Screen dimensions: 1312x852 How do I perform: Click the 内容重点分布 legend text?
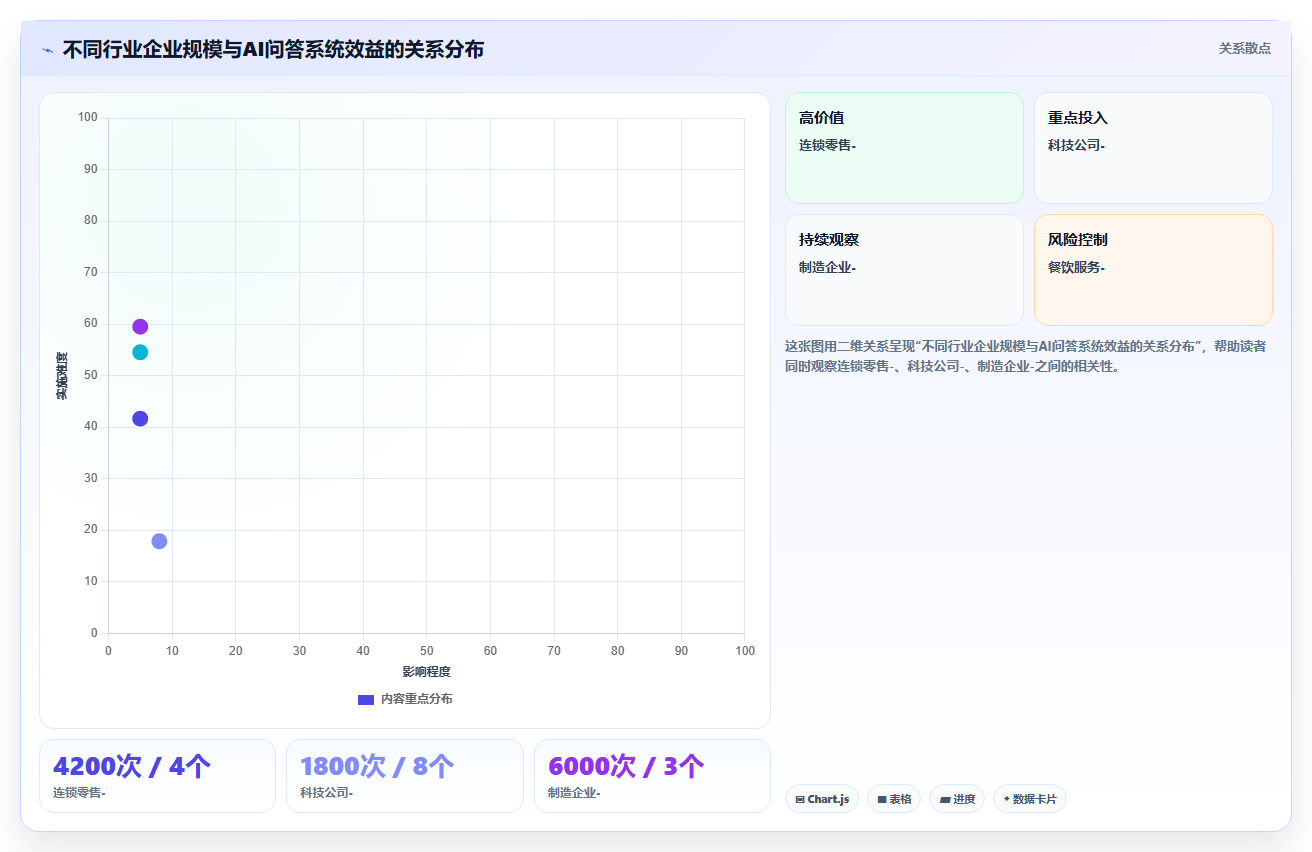point(417,699)
